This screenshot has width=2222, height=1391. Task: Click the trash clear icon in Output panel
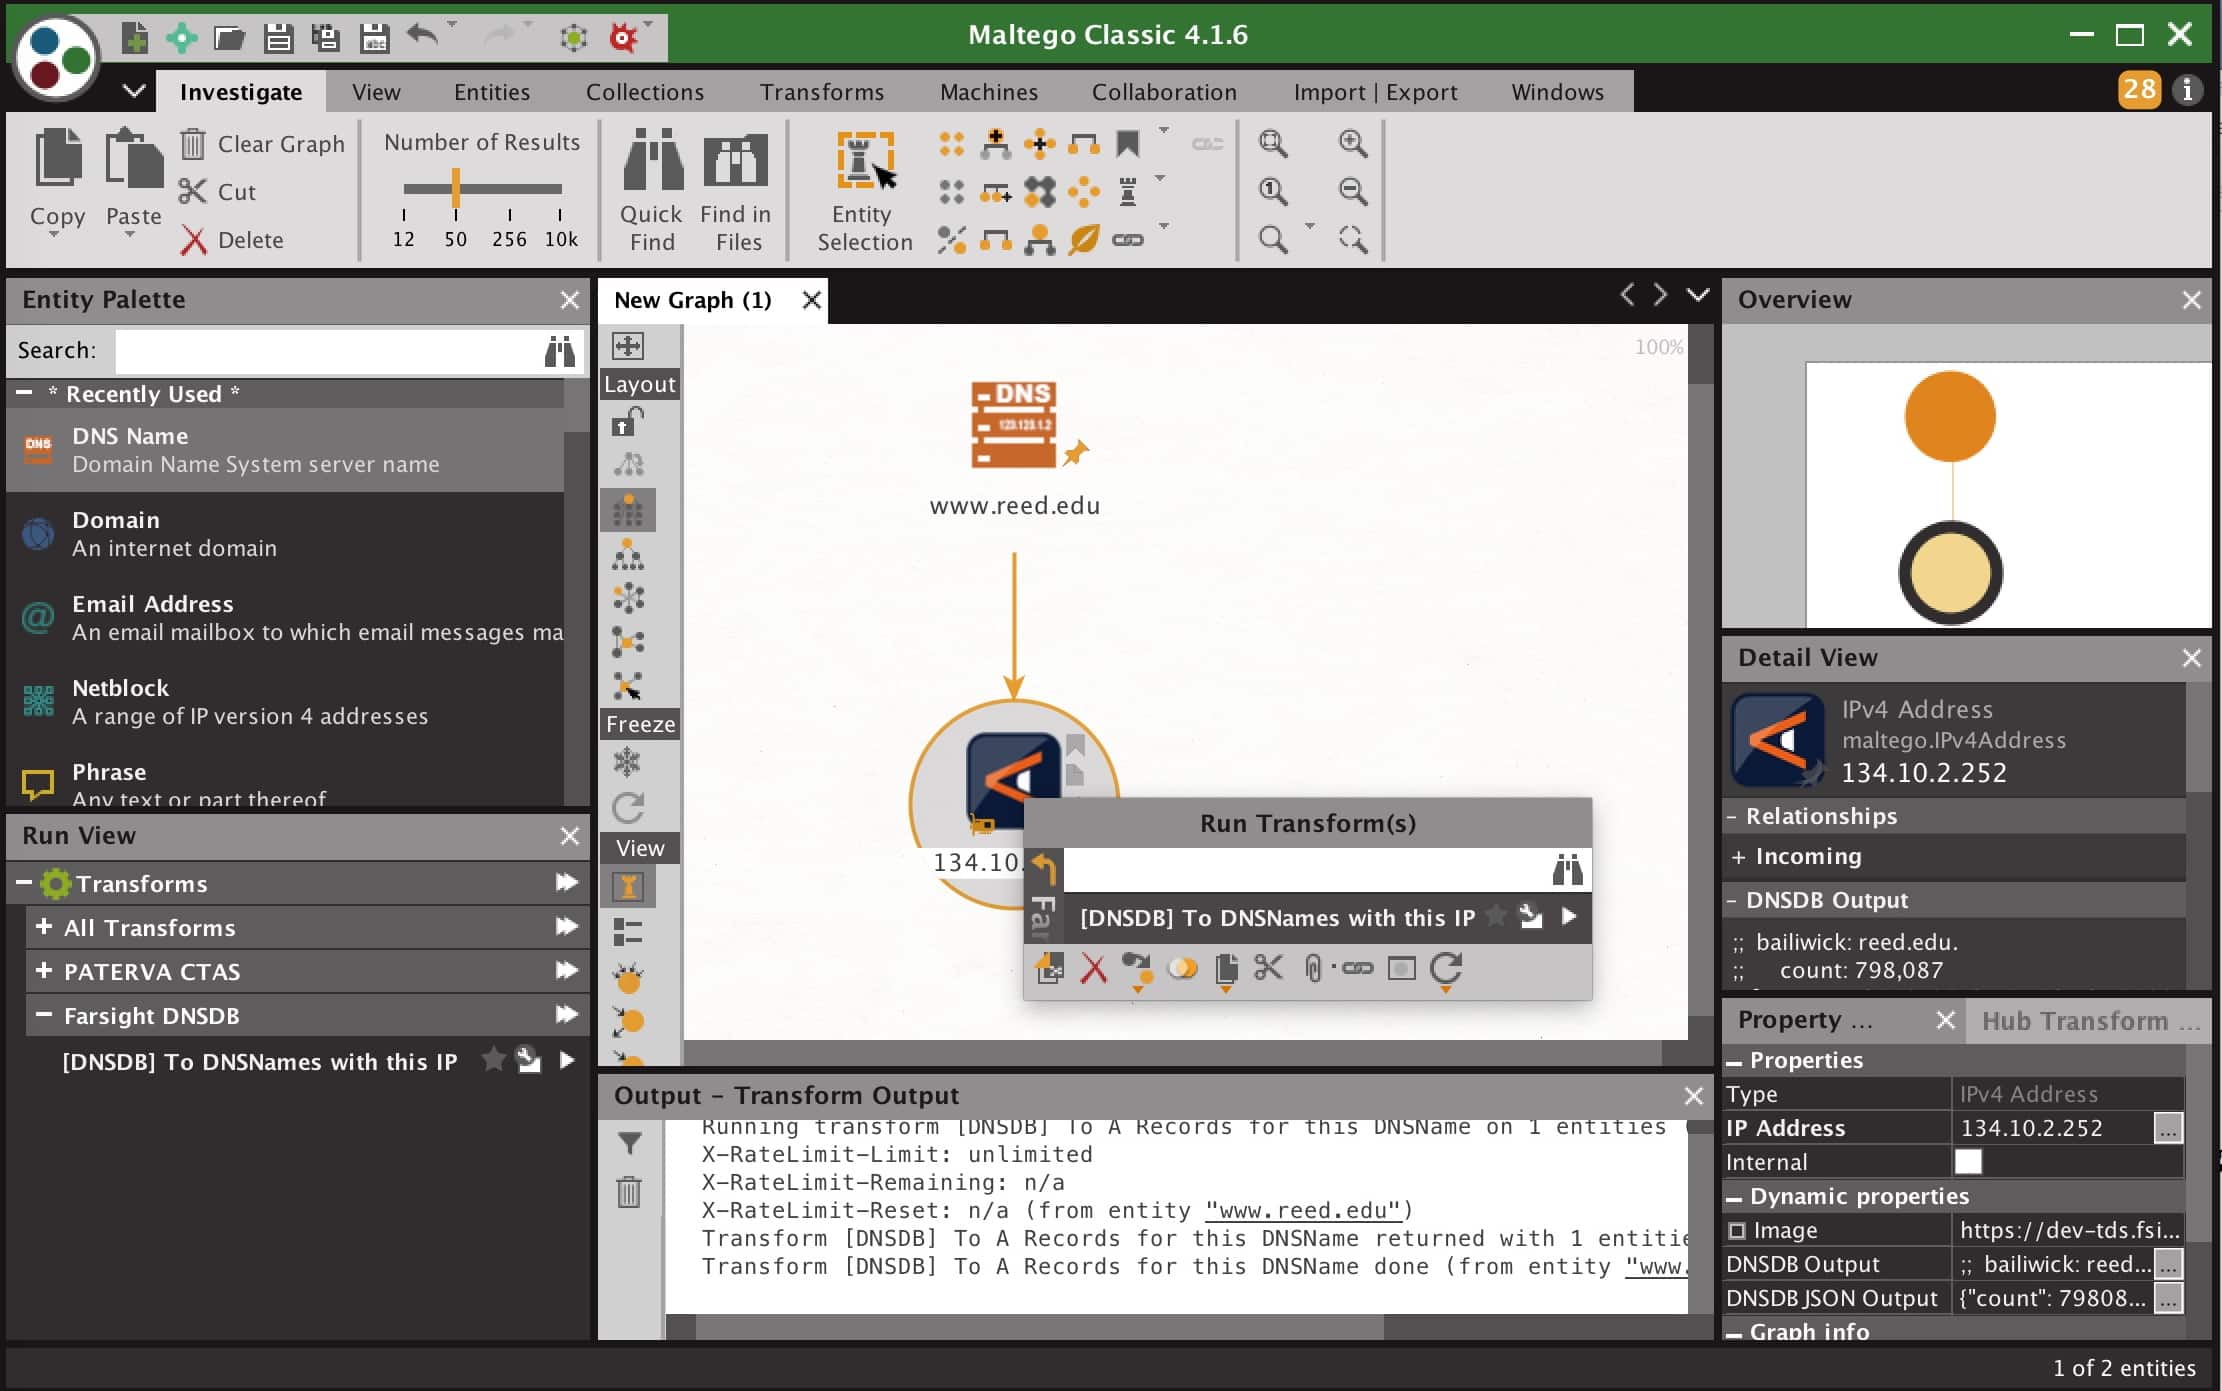629,1192
